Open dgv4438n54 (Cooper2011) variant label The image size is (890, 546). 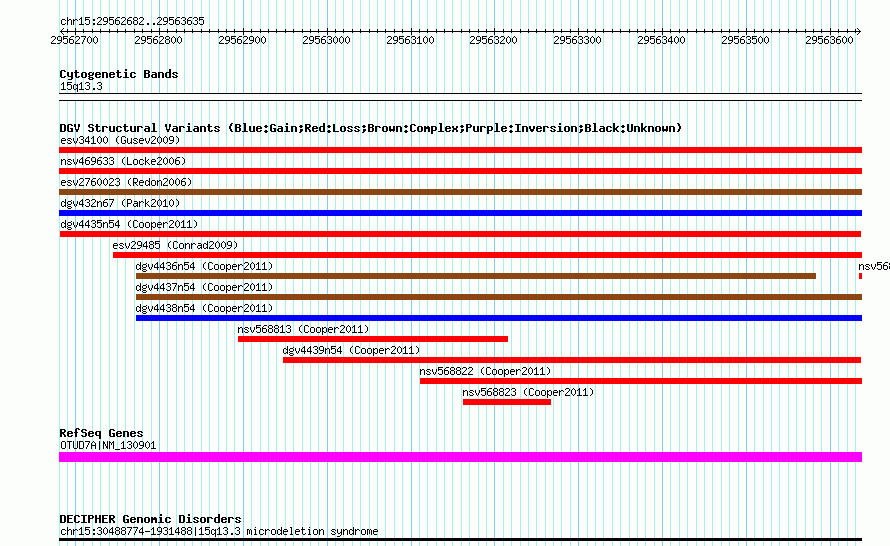point(204,308)
